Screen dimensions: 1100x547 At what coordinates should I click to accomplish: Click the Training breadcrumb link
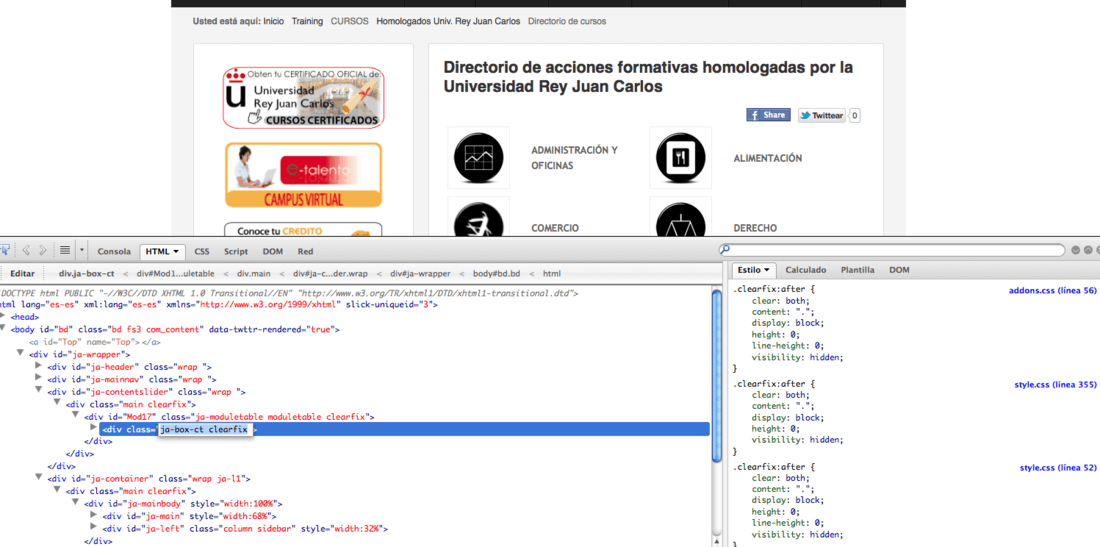pos(307,22)
